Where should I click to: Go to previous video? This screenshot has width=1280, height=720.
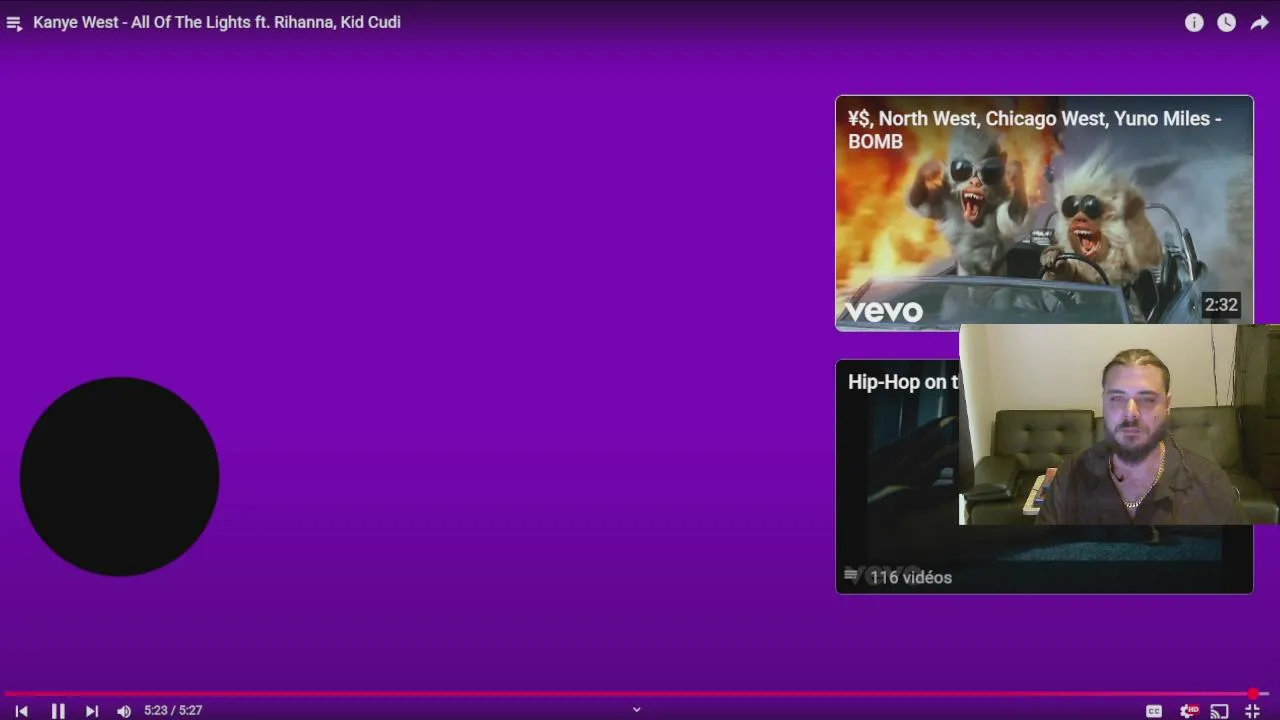tap(21, 711)
